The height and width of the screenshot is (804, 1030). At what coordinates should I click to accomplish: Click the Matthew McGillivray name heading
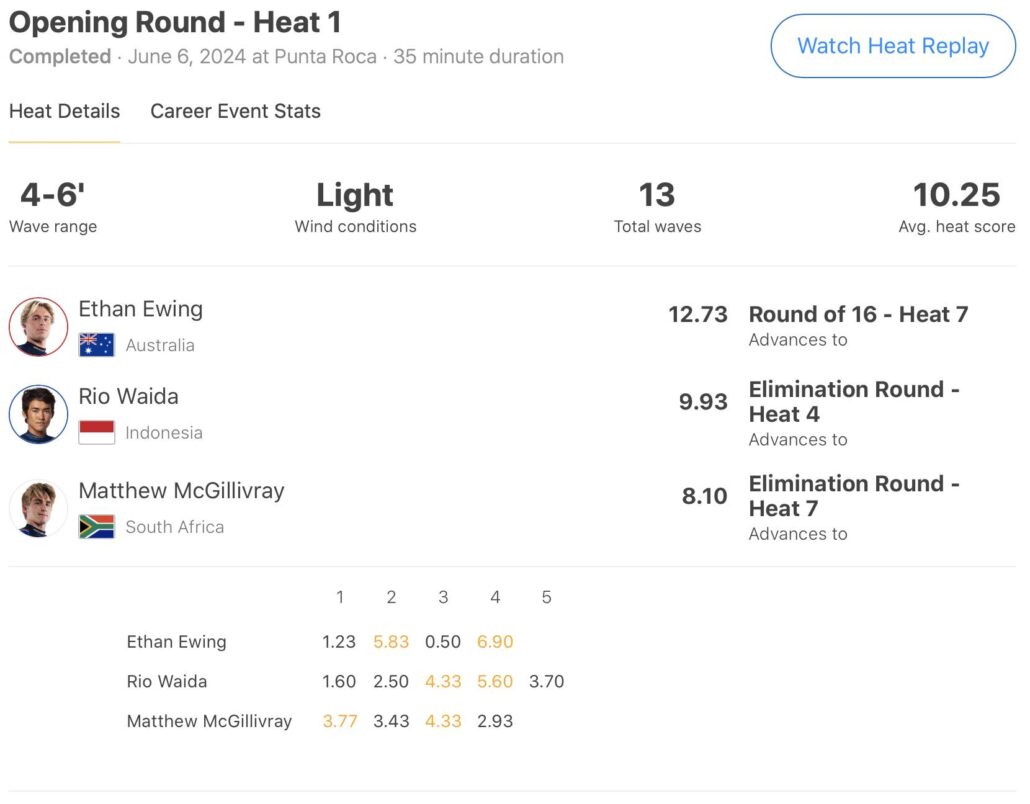point(181,490)
